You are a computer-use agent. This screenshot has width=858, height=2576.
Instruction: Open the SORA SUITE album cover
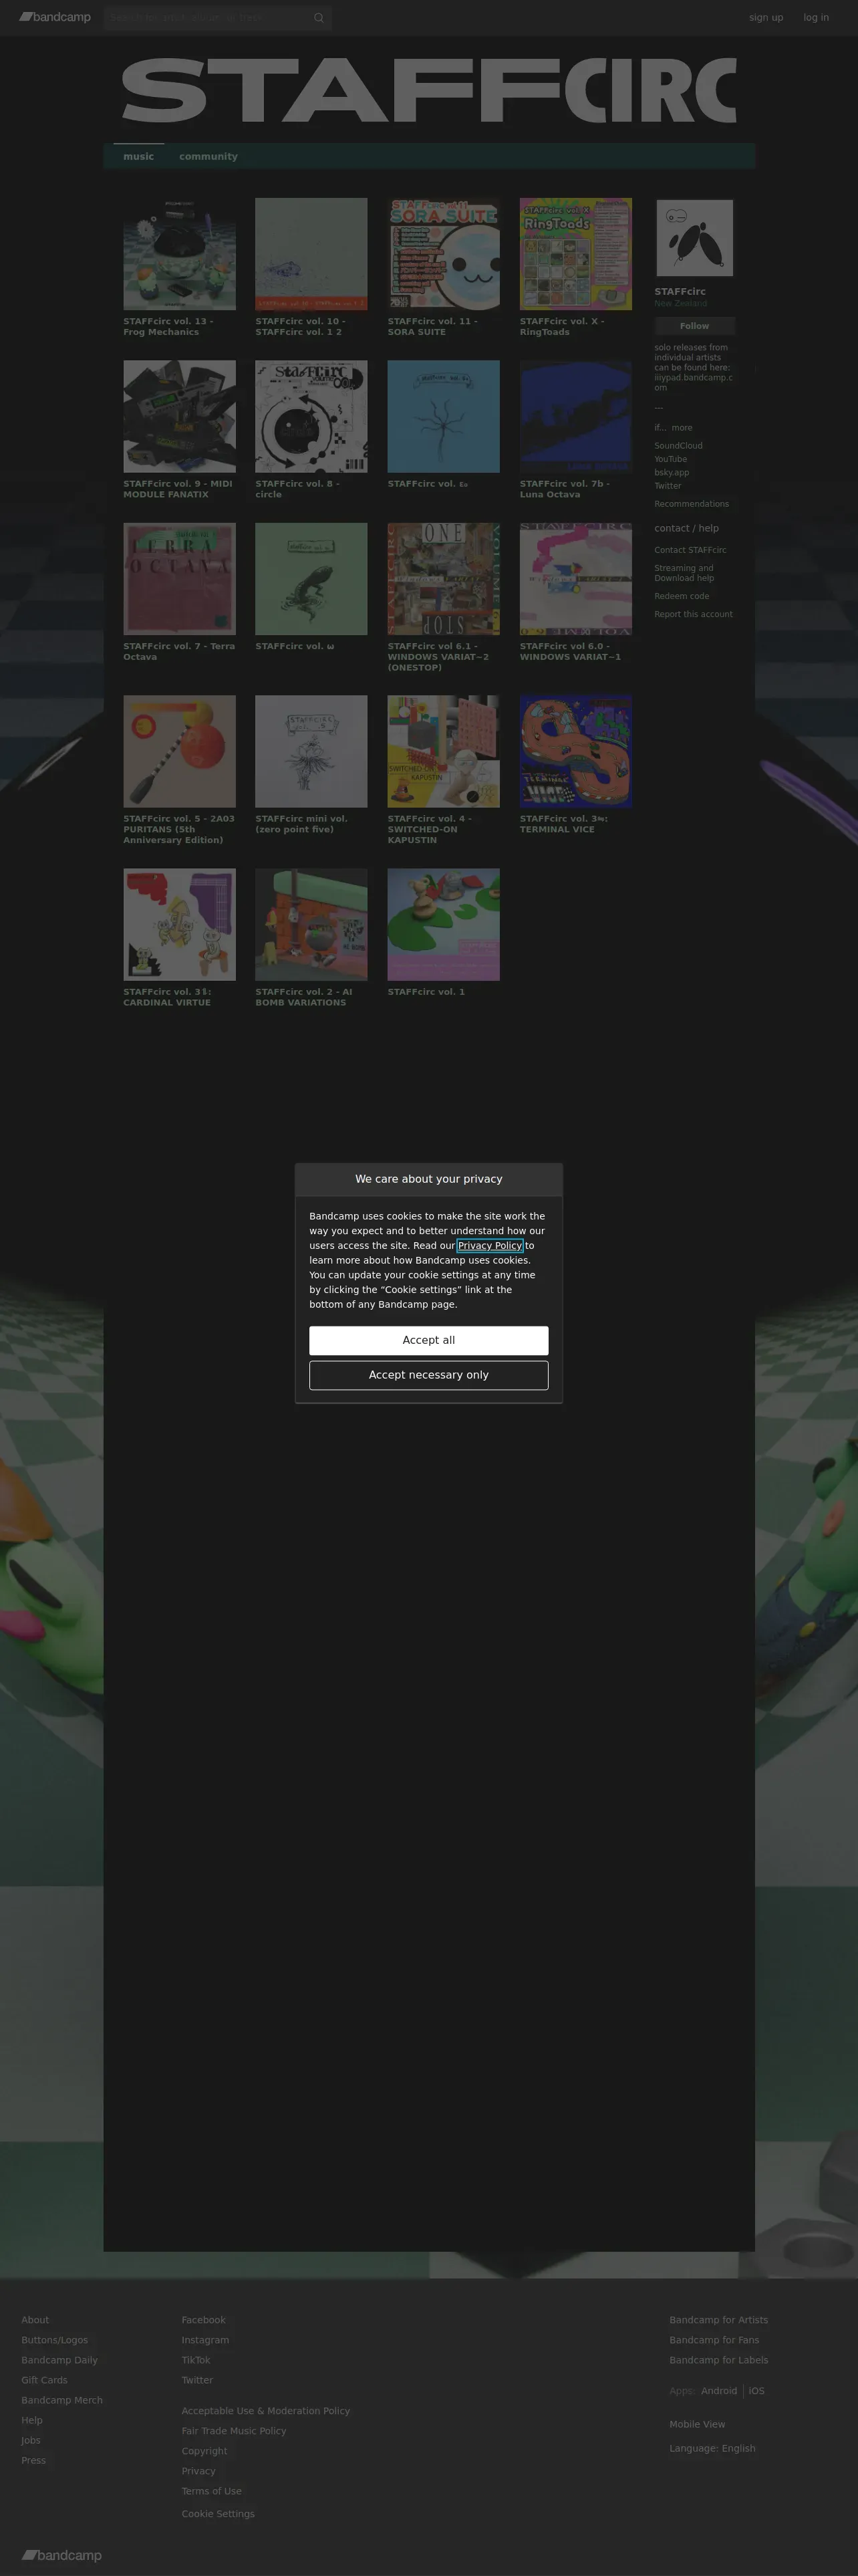point(444,254)
